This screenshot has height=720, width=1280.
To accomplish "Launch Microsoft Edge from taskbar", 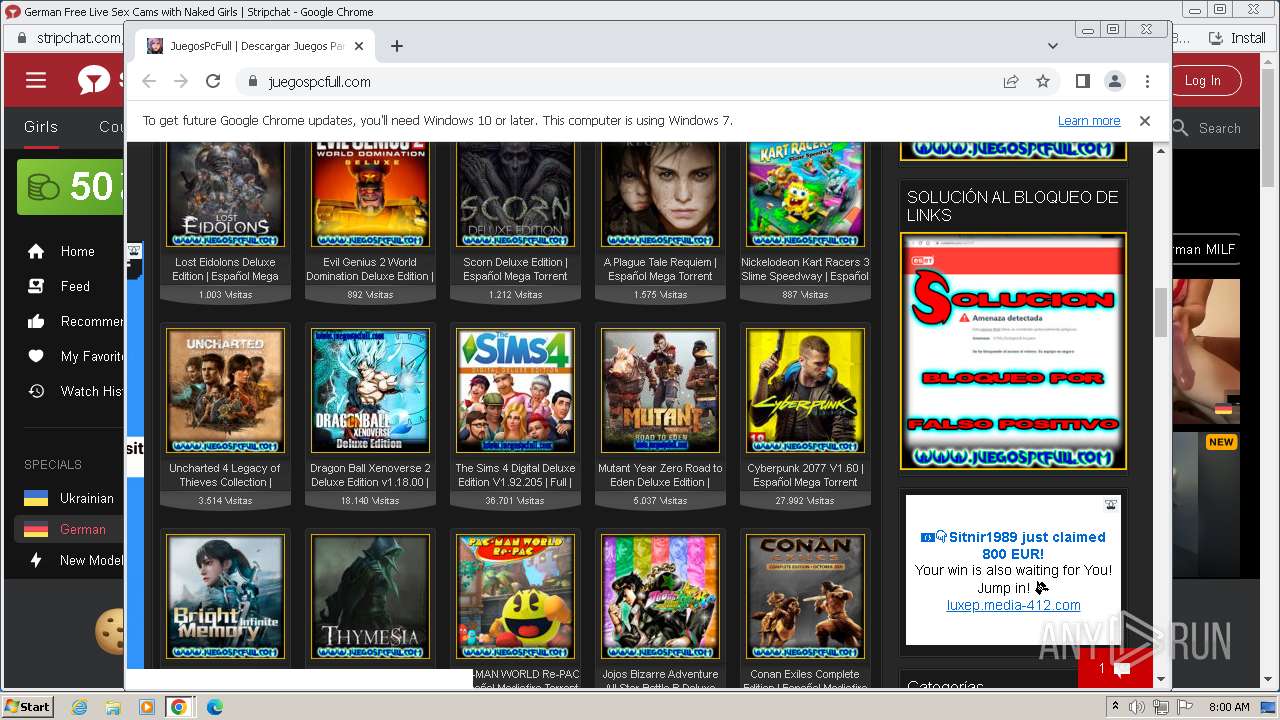I will click(x=214, y=707).
